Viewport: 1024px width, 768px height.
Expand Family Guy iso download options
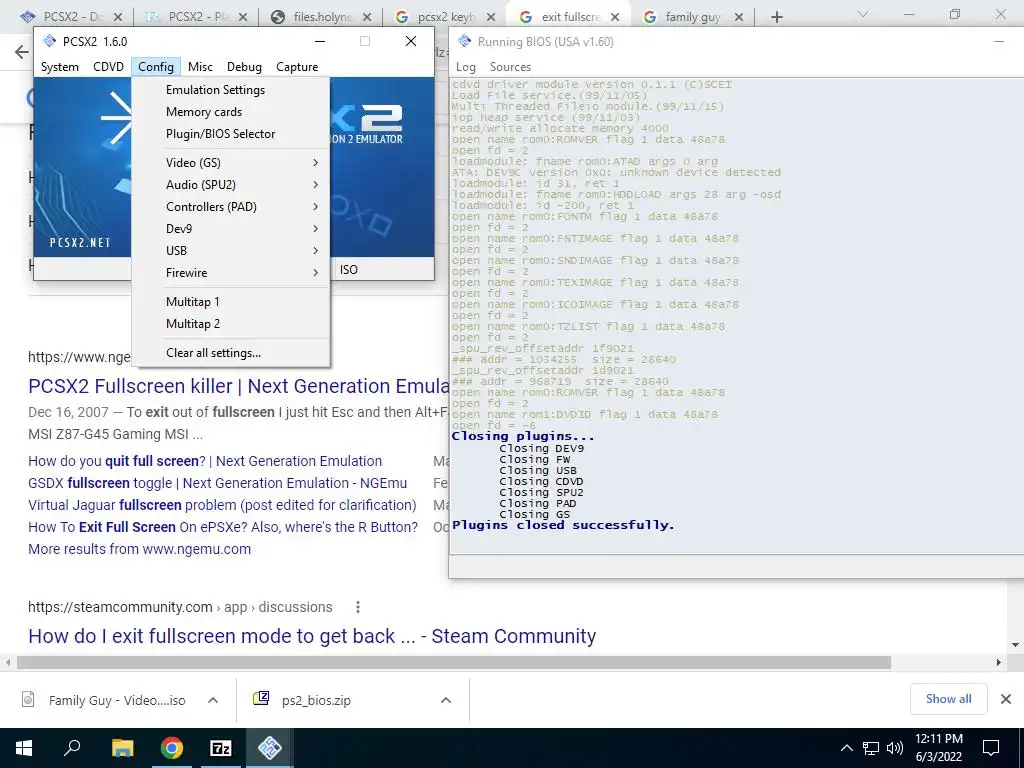pos(213,700)
